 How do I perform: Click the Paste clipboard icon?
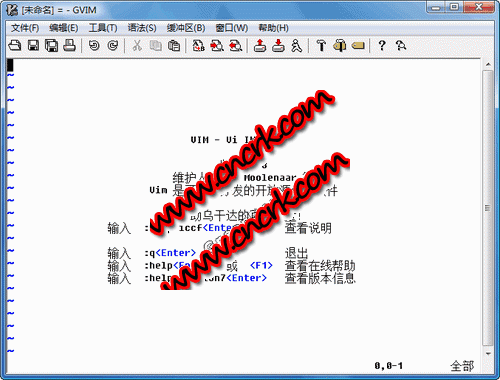click(174, 45)
